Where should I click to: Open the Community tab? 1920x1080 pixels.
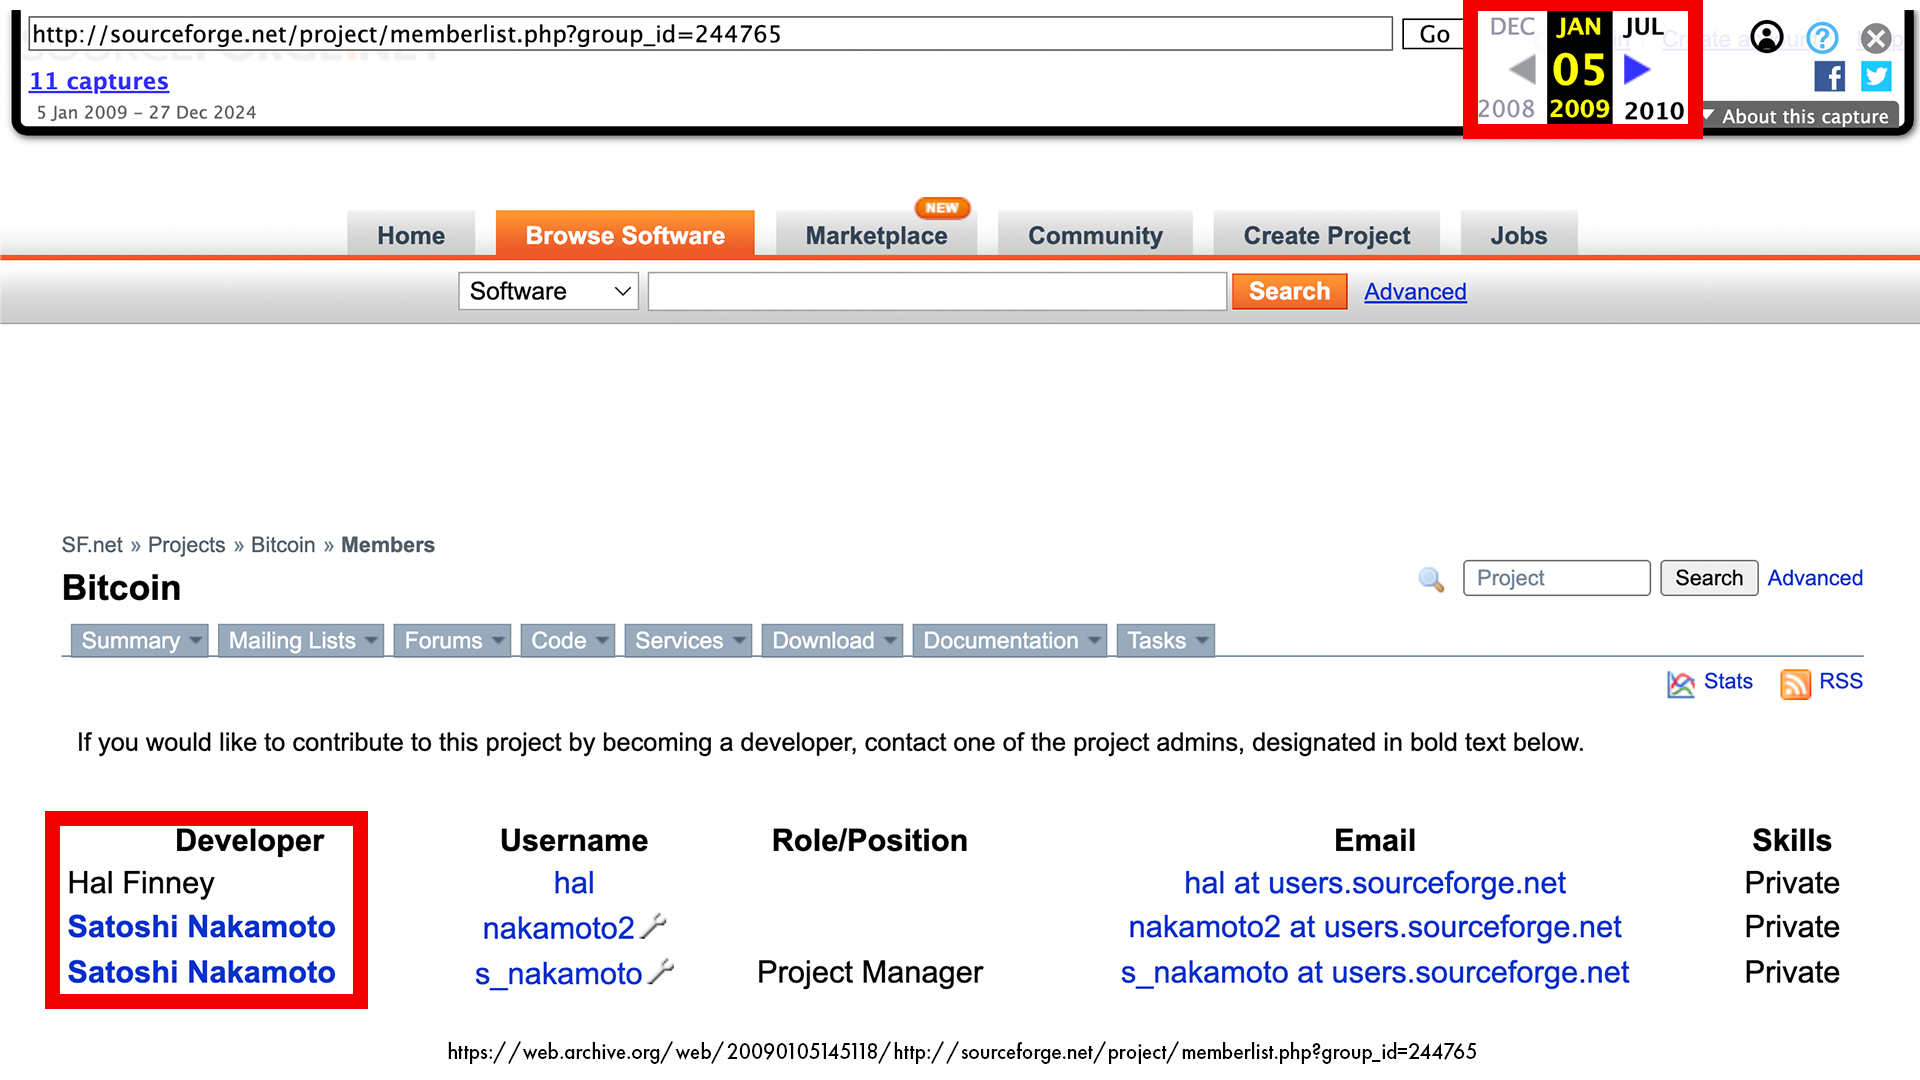pyautogui.click(x=1095, y=236)
